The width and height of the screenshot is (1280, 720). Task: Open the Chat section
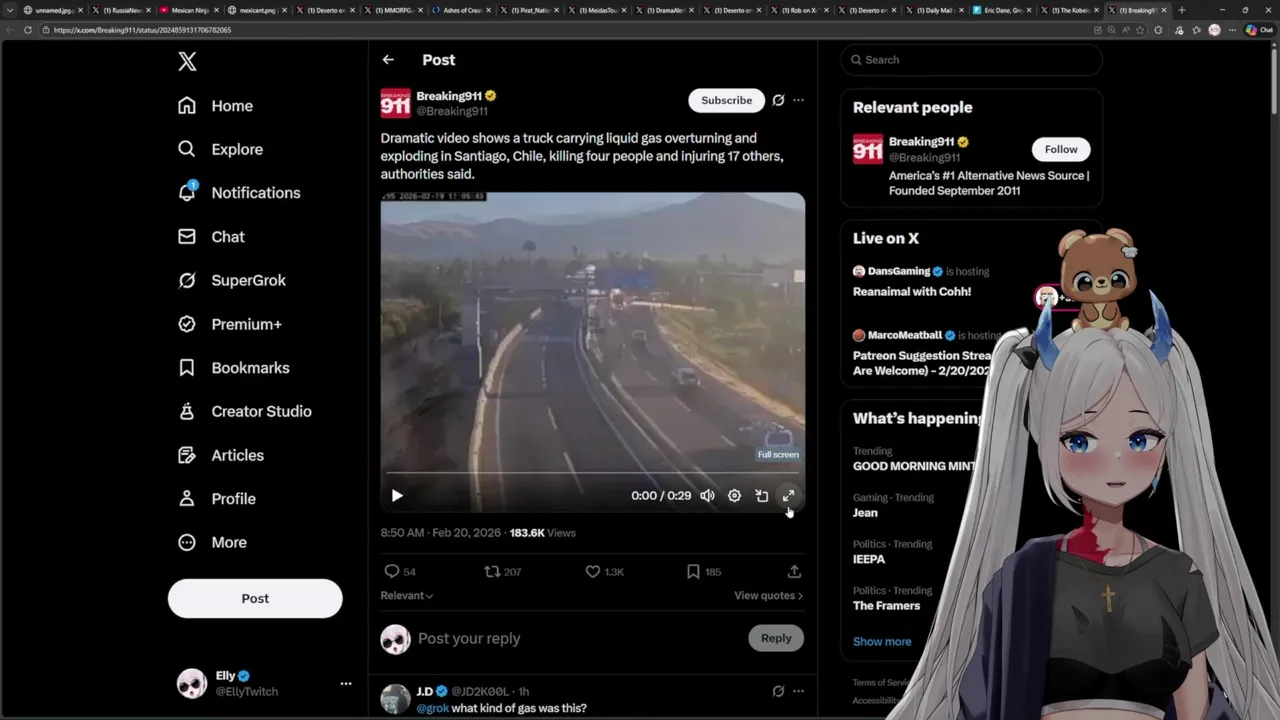[211, 237]
